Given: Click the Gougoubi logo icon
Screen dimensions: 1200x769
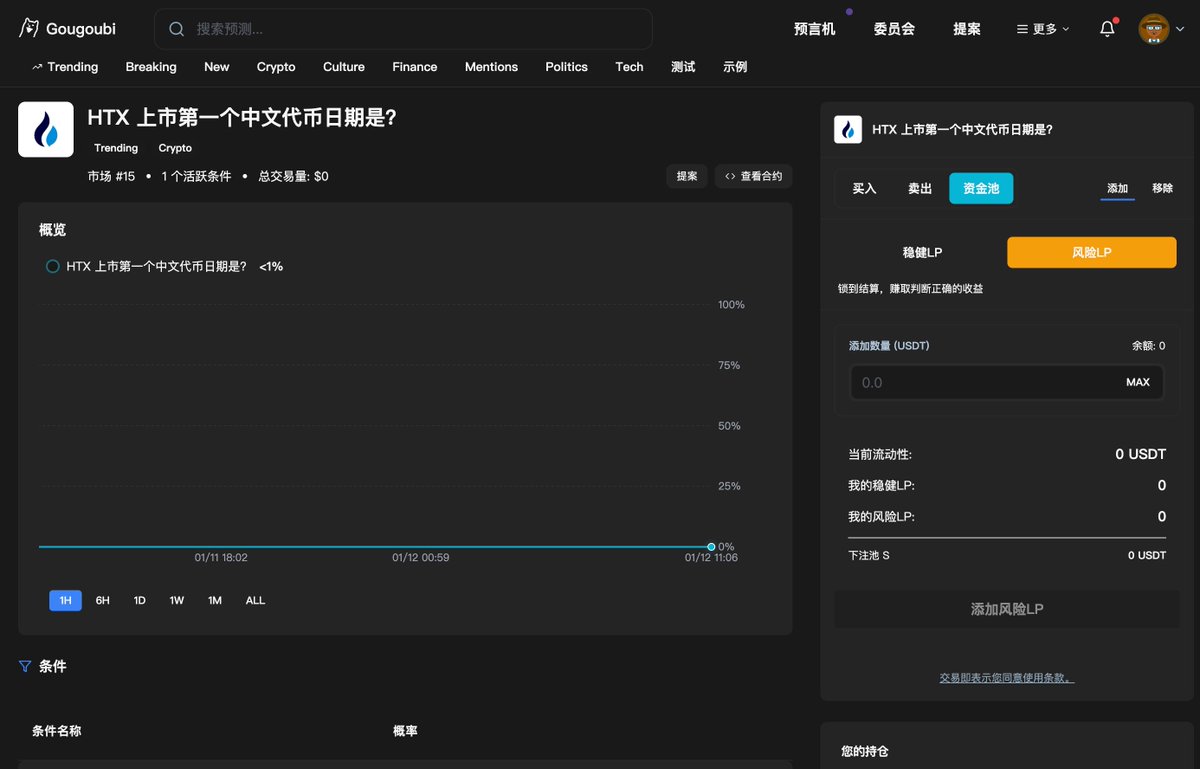Looking at the screenshot, I should click(x=29, y=28).
